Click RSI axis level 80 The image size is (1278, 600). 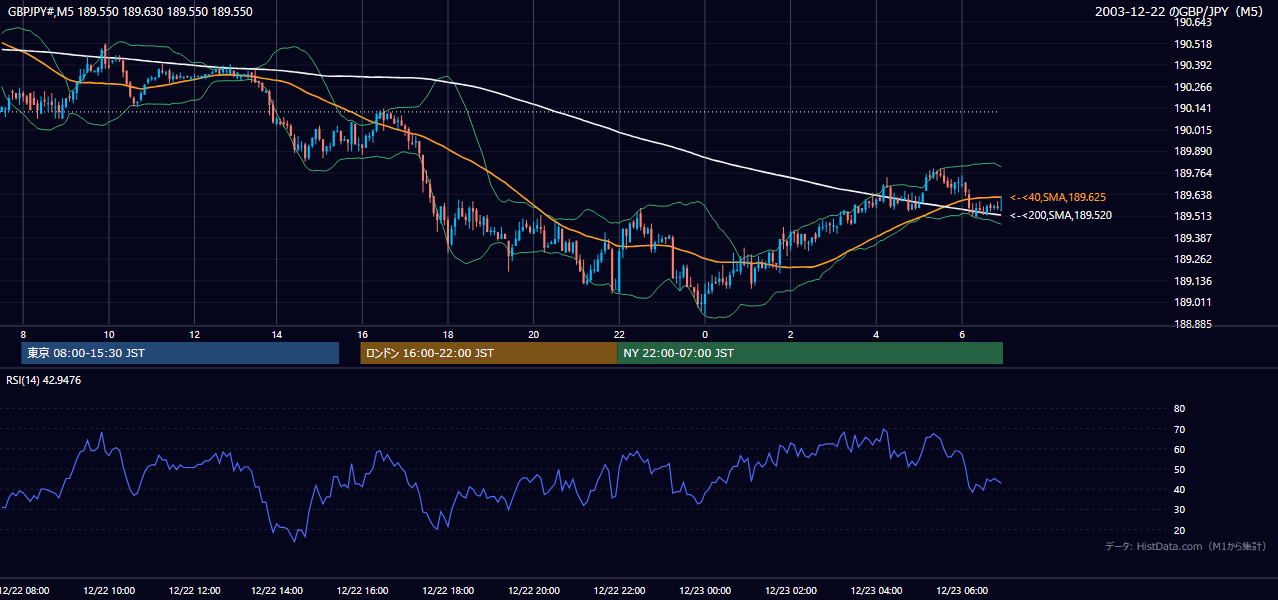coord(1179,409)
